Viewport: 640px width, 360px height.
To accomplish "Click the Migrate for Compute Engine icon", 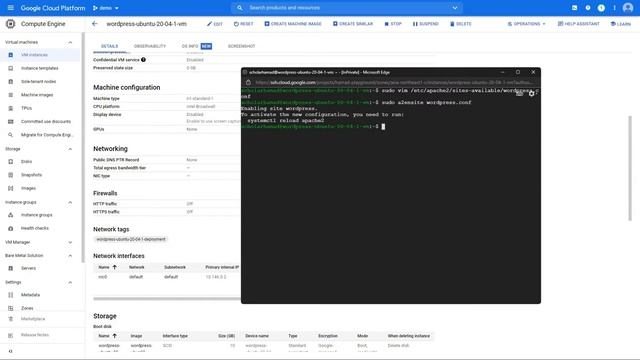I will (x=11, y=135).
